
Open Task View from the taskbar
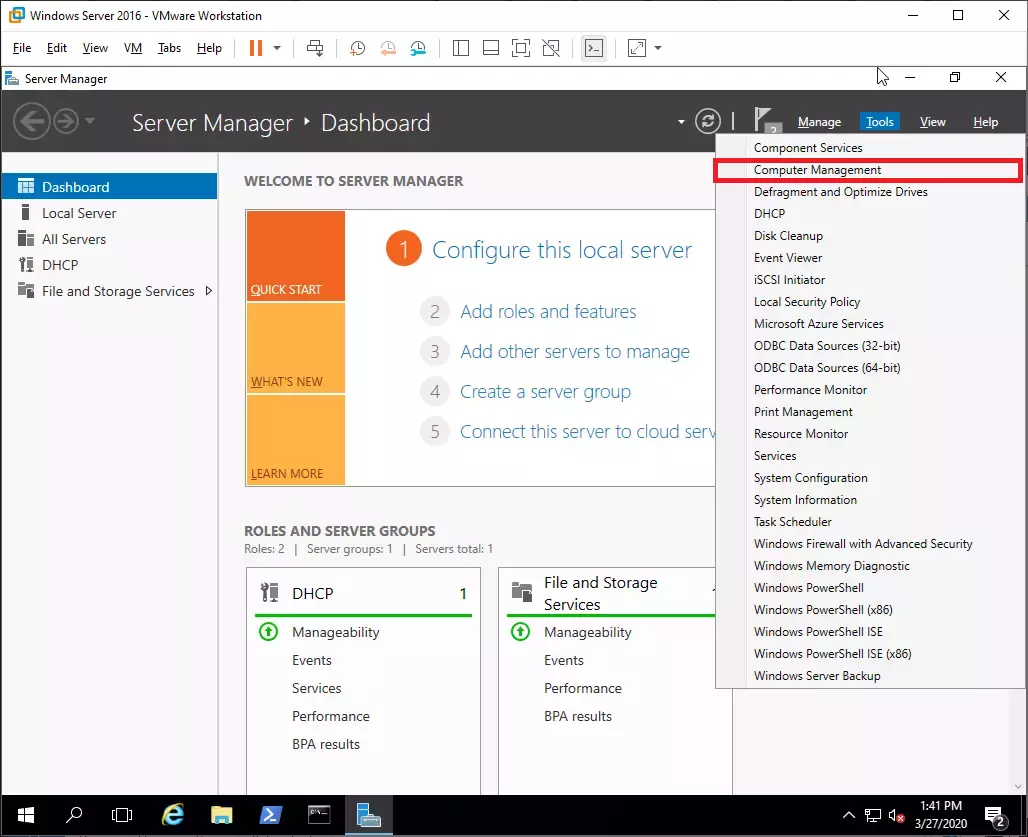click(122, 815)
